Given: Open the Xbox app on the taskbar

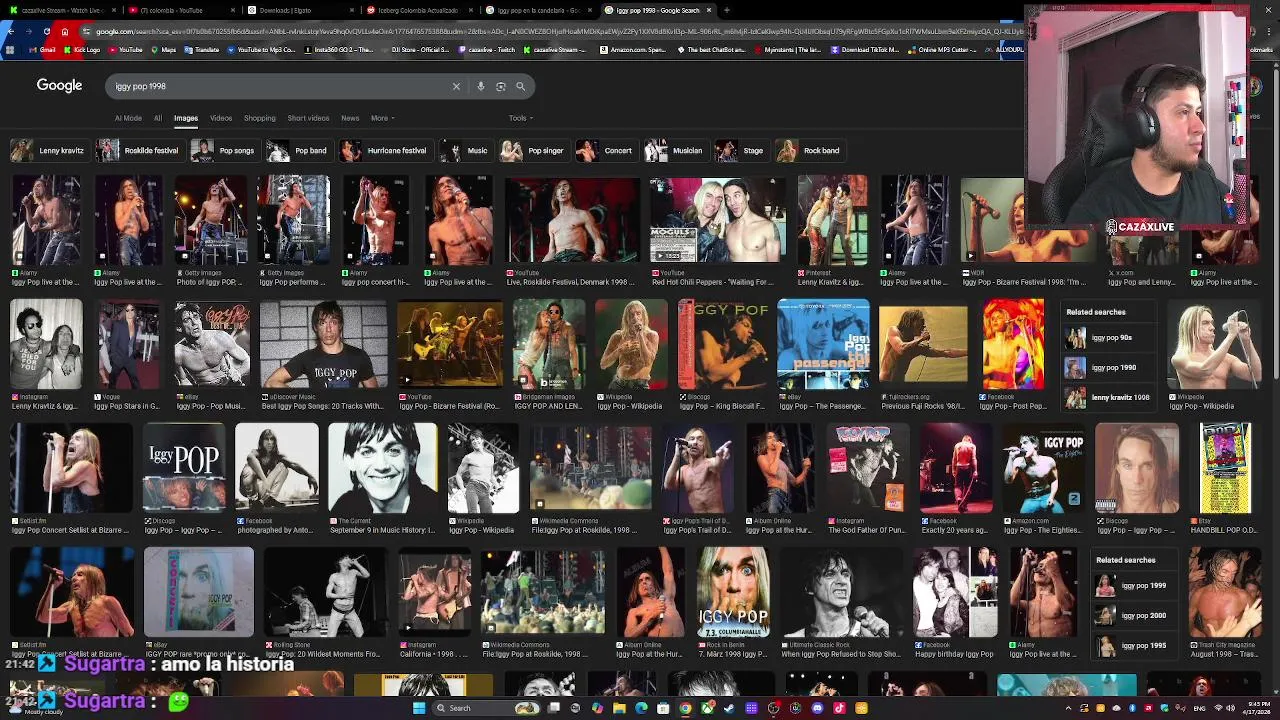Looking at the screenshot, I should coord(707,708).
